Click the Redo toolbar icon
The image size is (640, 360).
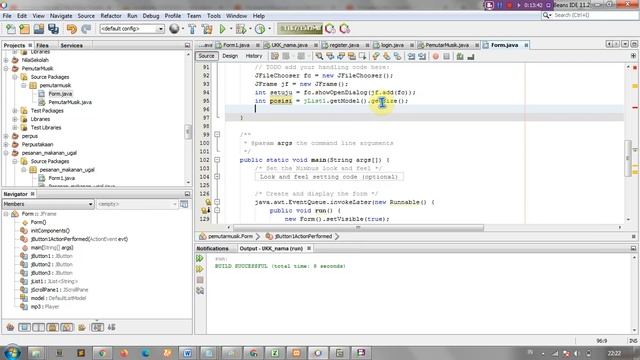point(86,29)
